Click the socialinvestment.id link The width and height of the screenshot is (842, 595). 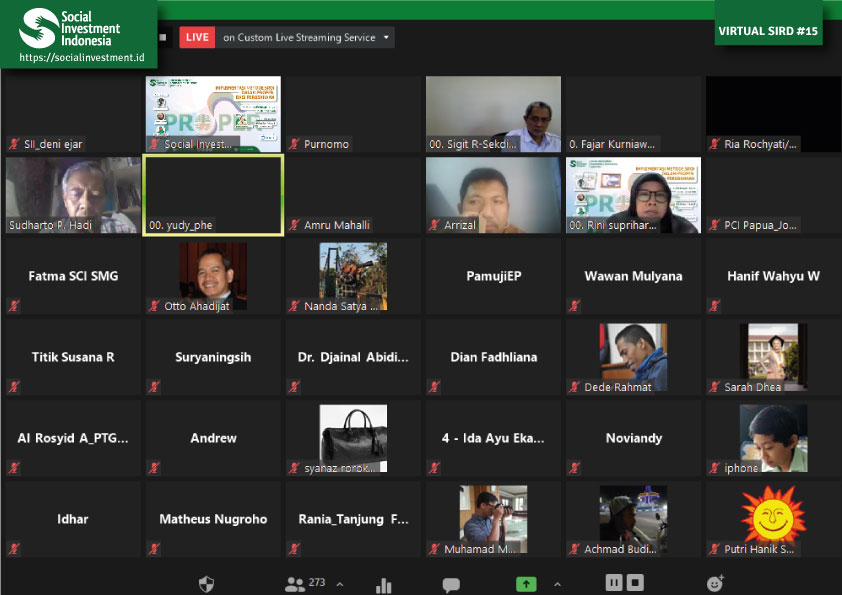pos(82,58)
